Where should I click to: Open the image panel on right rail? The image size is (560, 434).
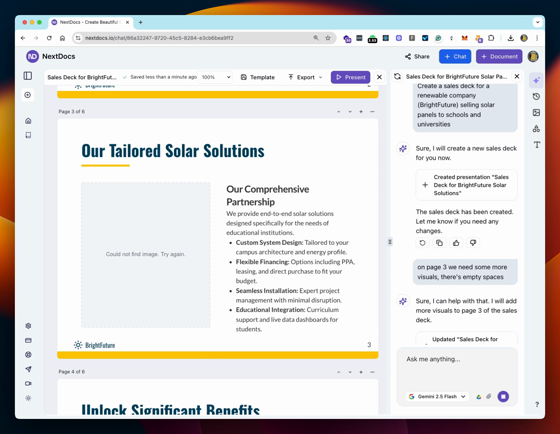pos(536,113)
